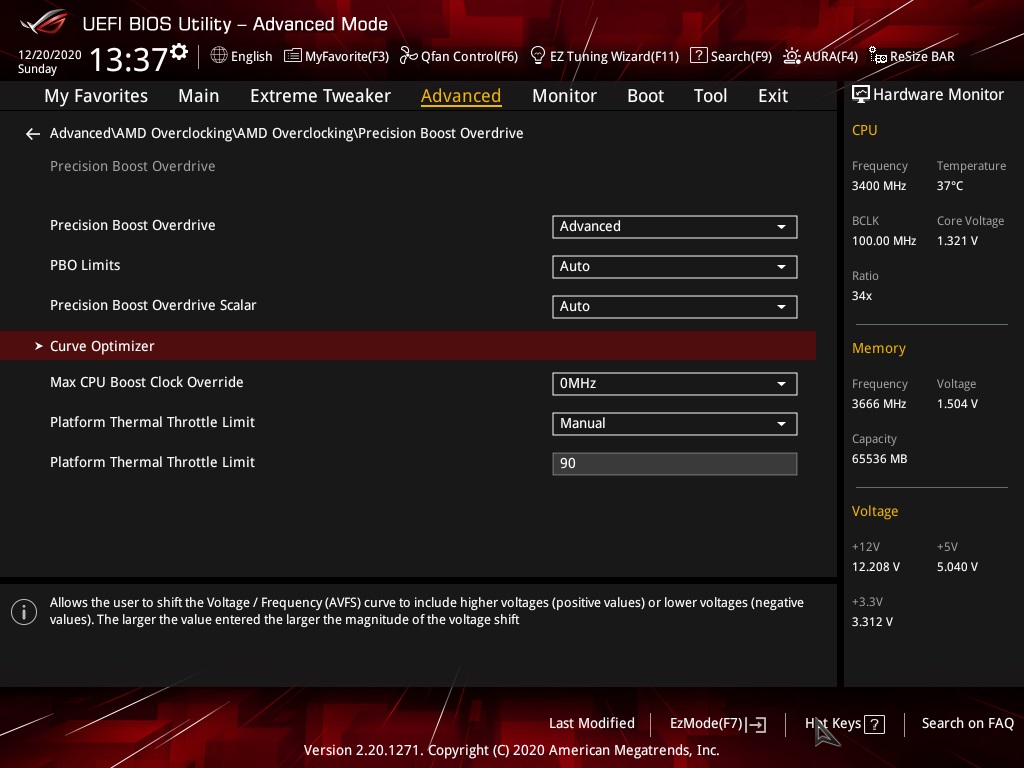Switch to My Favorites tab

96,96
